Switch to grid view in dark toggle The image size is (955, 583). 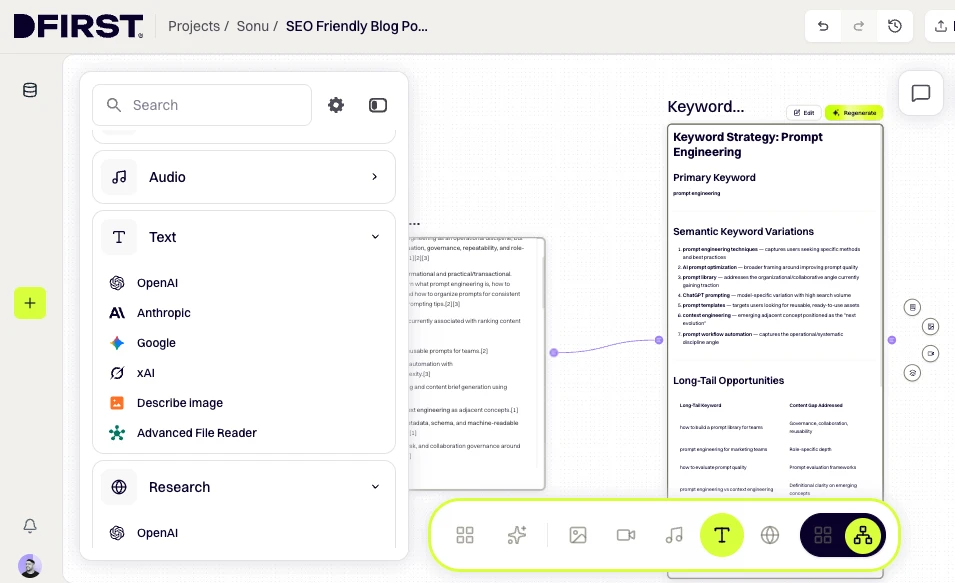tap(823, 535)
